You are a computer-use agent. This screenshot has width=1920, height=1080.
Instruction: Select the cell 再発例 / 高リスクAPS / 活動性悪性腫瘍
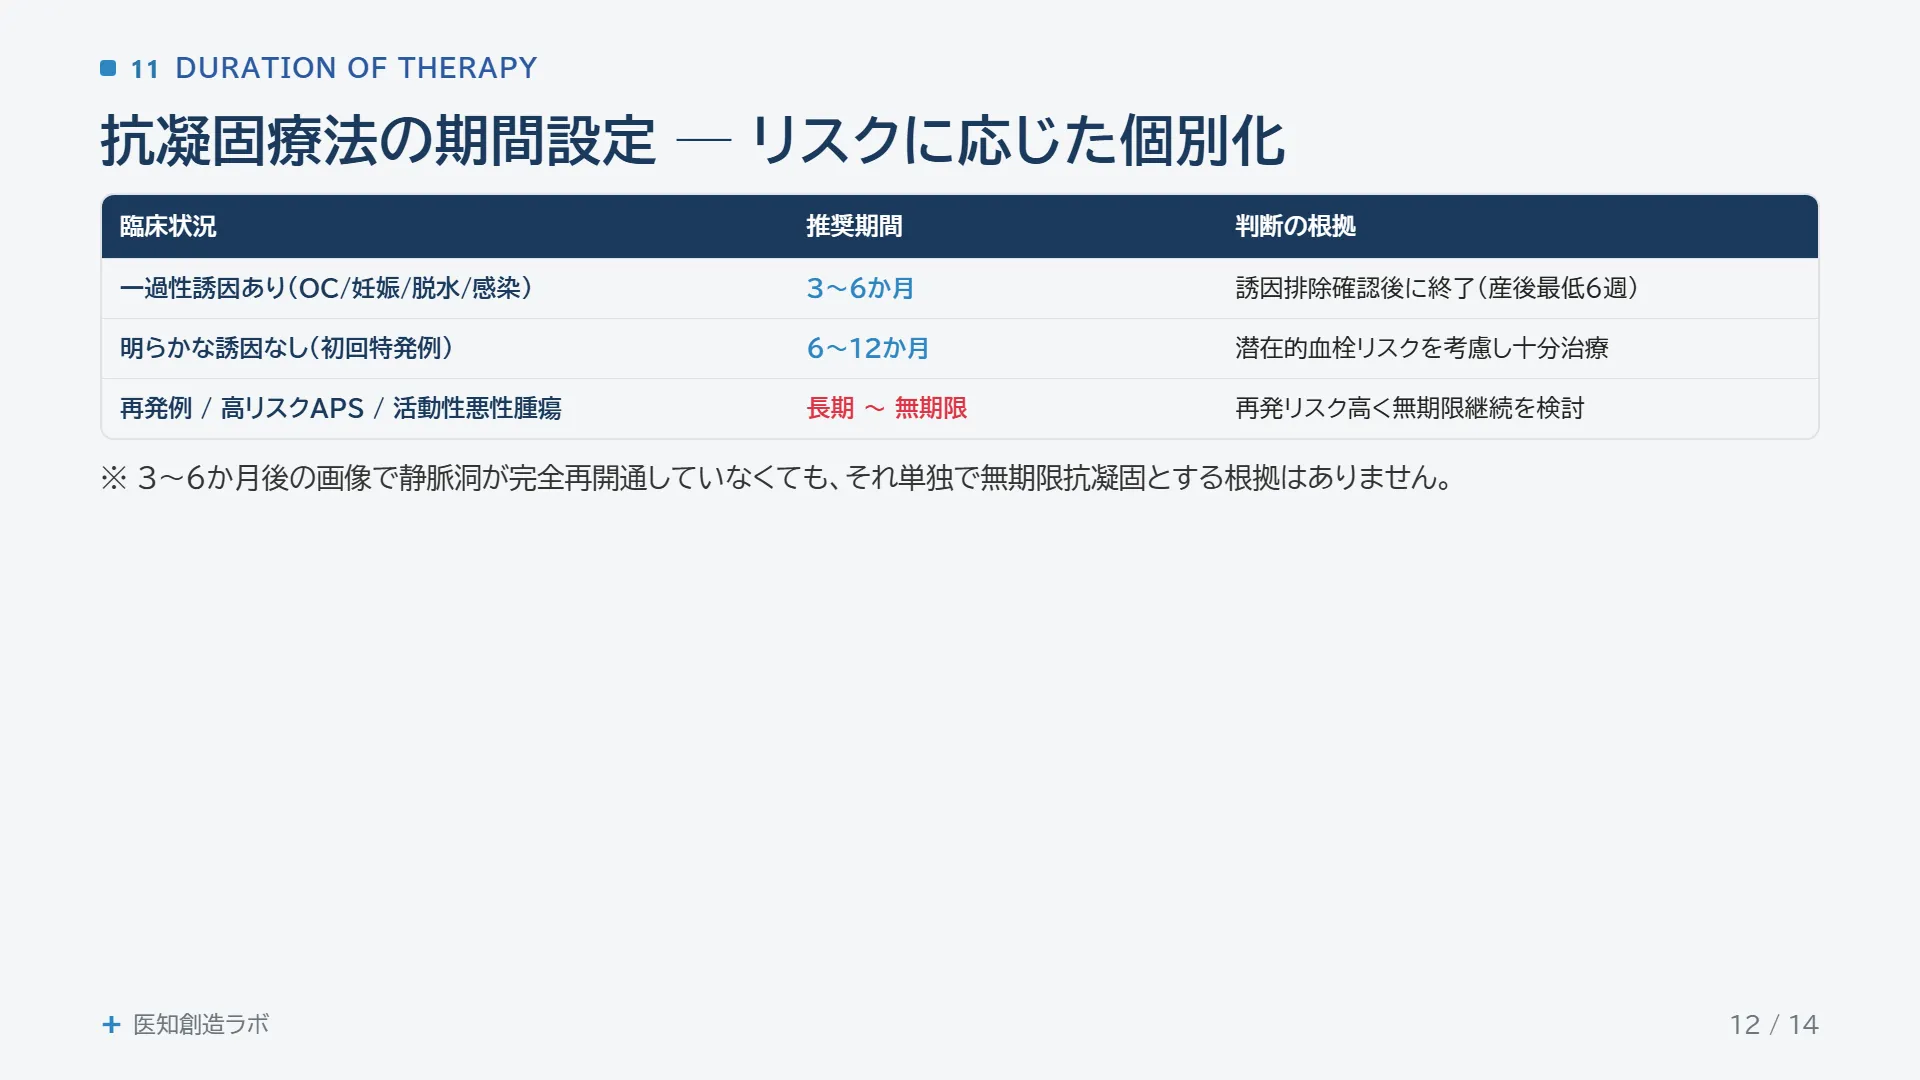(341, 408)
